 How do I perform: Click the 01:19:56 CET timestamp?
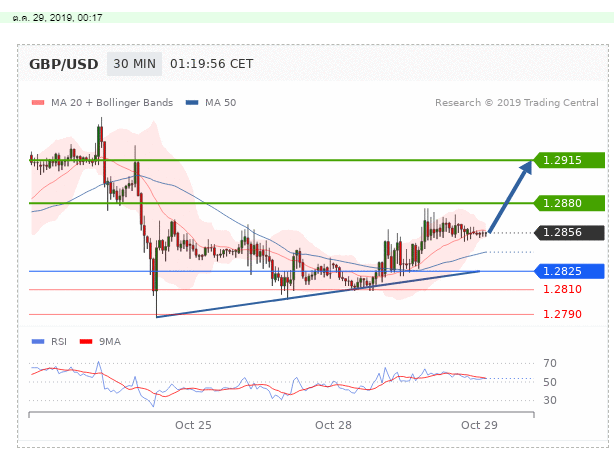coord(211,64)
